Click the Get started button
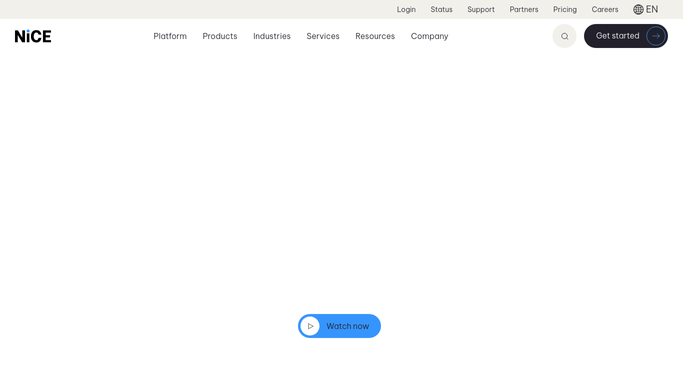683x384 pixels. point(626,36)
